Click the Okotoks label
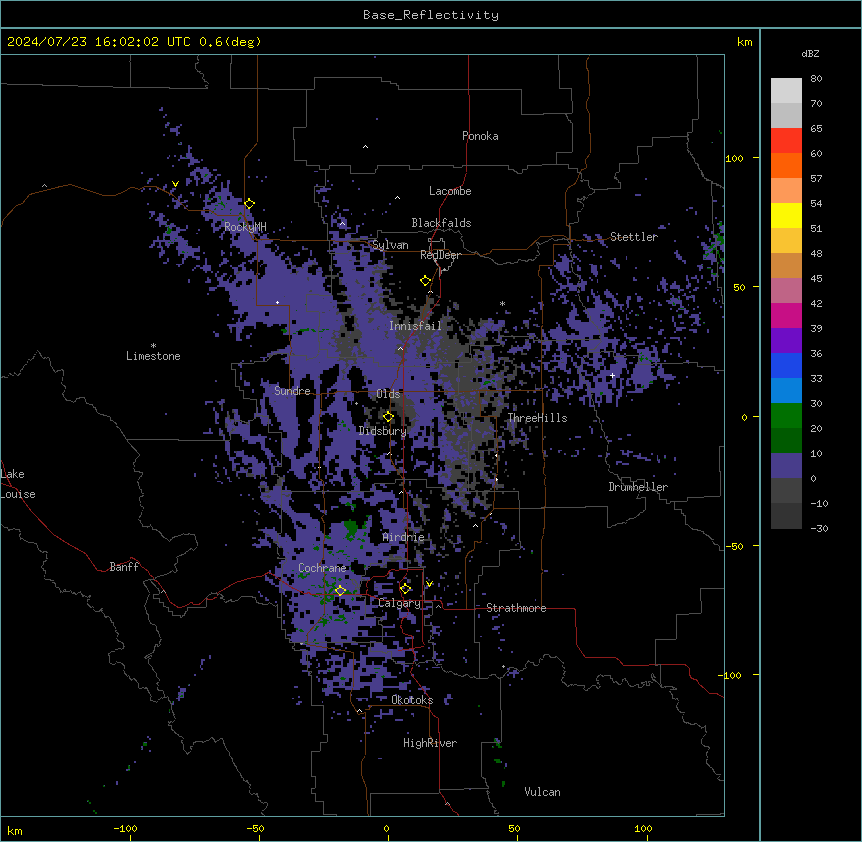Screen dimensions: 862x842 point(412,700)
